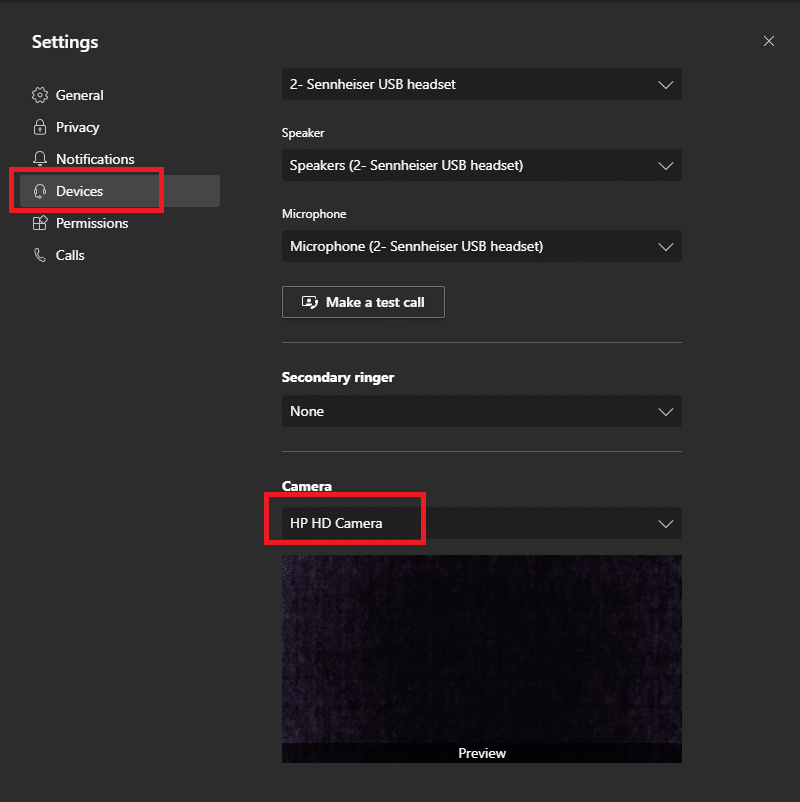Close the Settings dialog with X
The height and width of the screenshot is (802, 800).
click(x=768, y=41)
